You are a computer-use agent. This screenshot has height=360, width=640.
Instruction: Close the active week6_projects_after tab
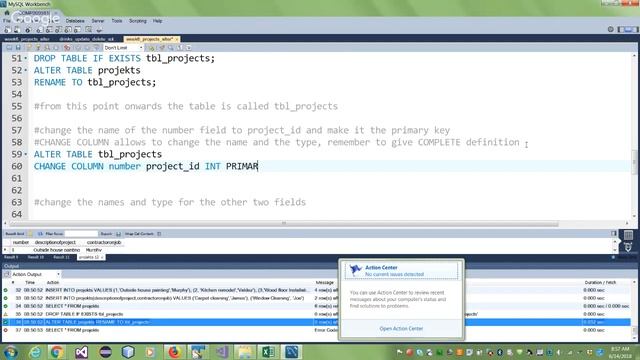click(177, 39)
